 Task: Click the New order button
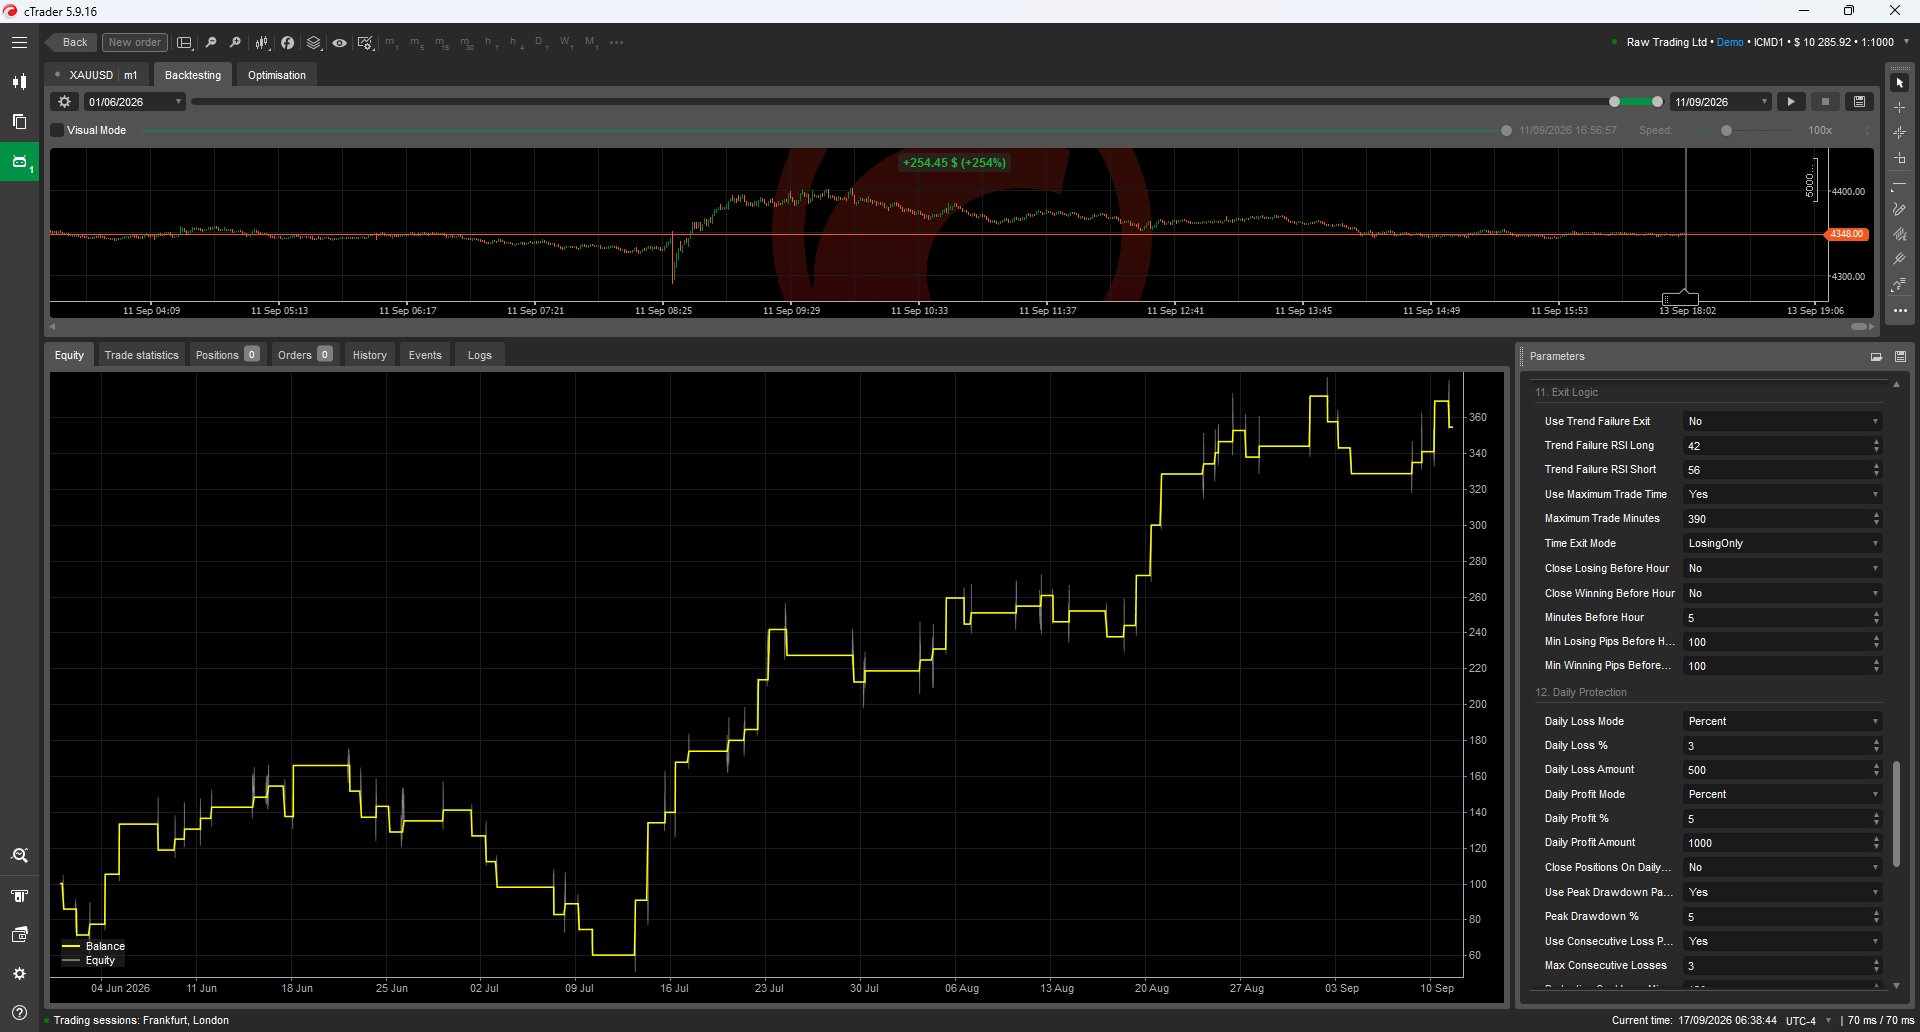tap(134, 43)
